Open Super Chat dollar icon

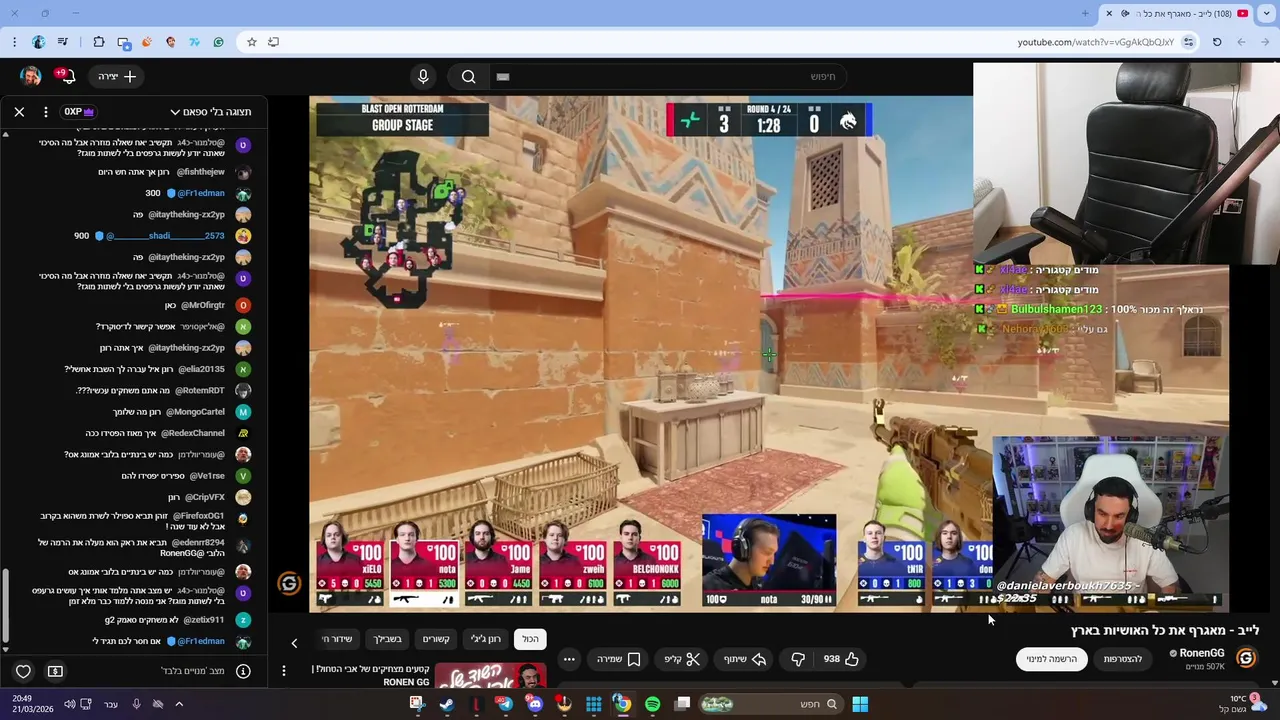click(x=55, y=671)
